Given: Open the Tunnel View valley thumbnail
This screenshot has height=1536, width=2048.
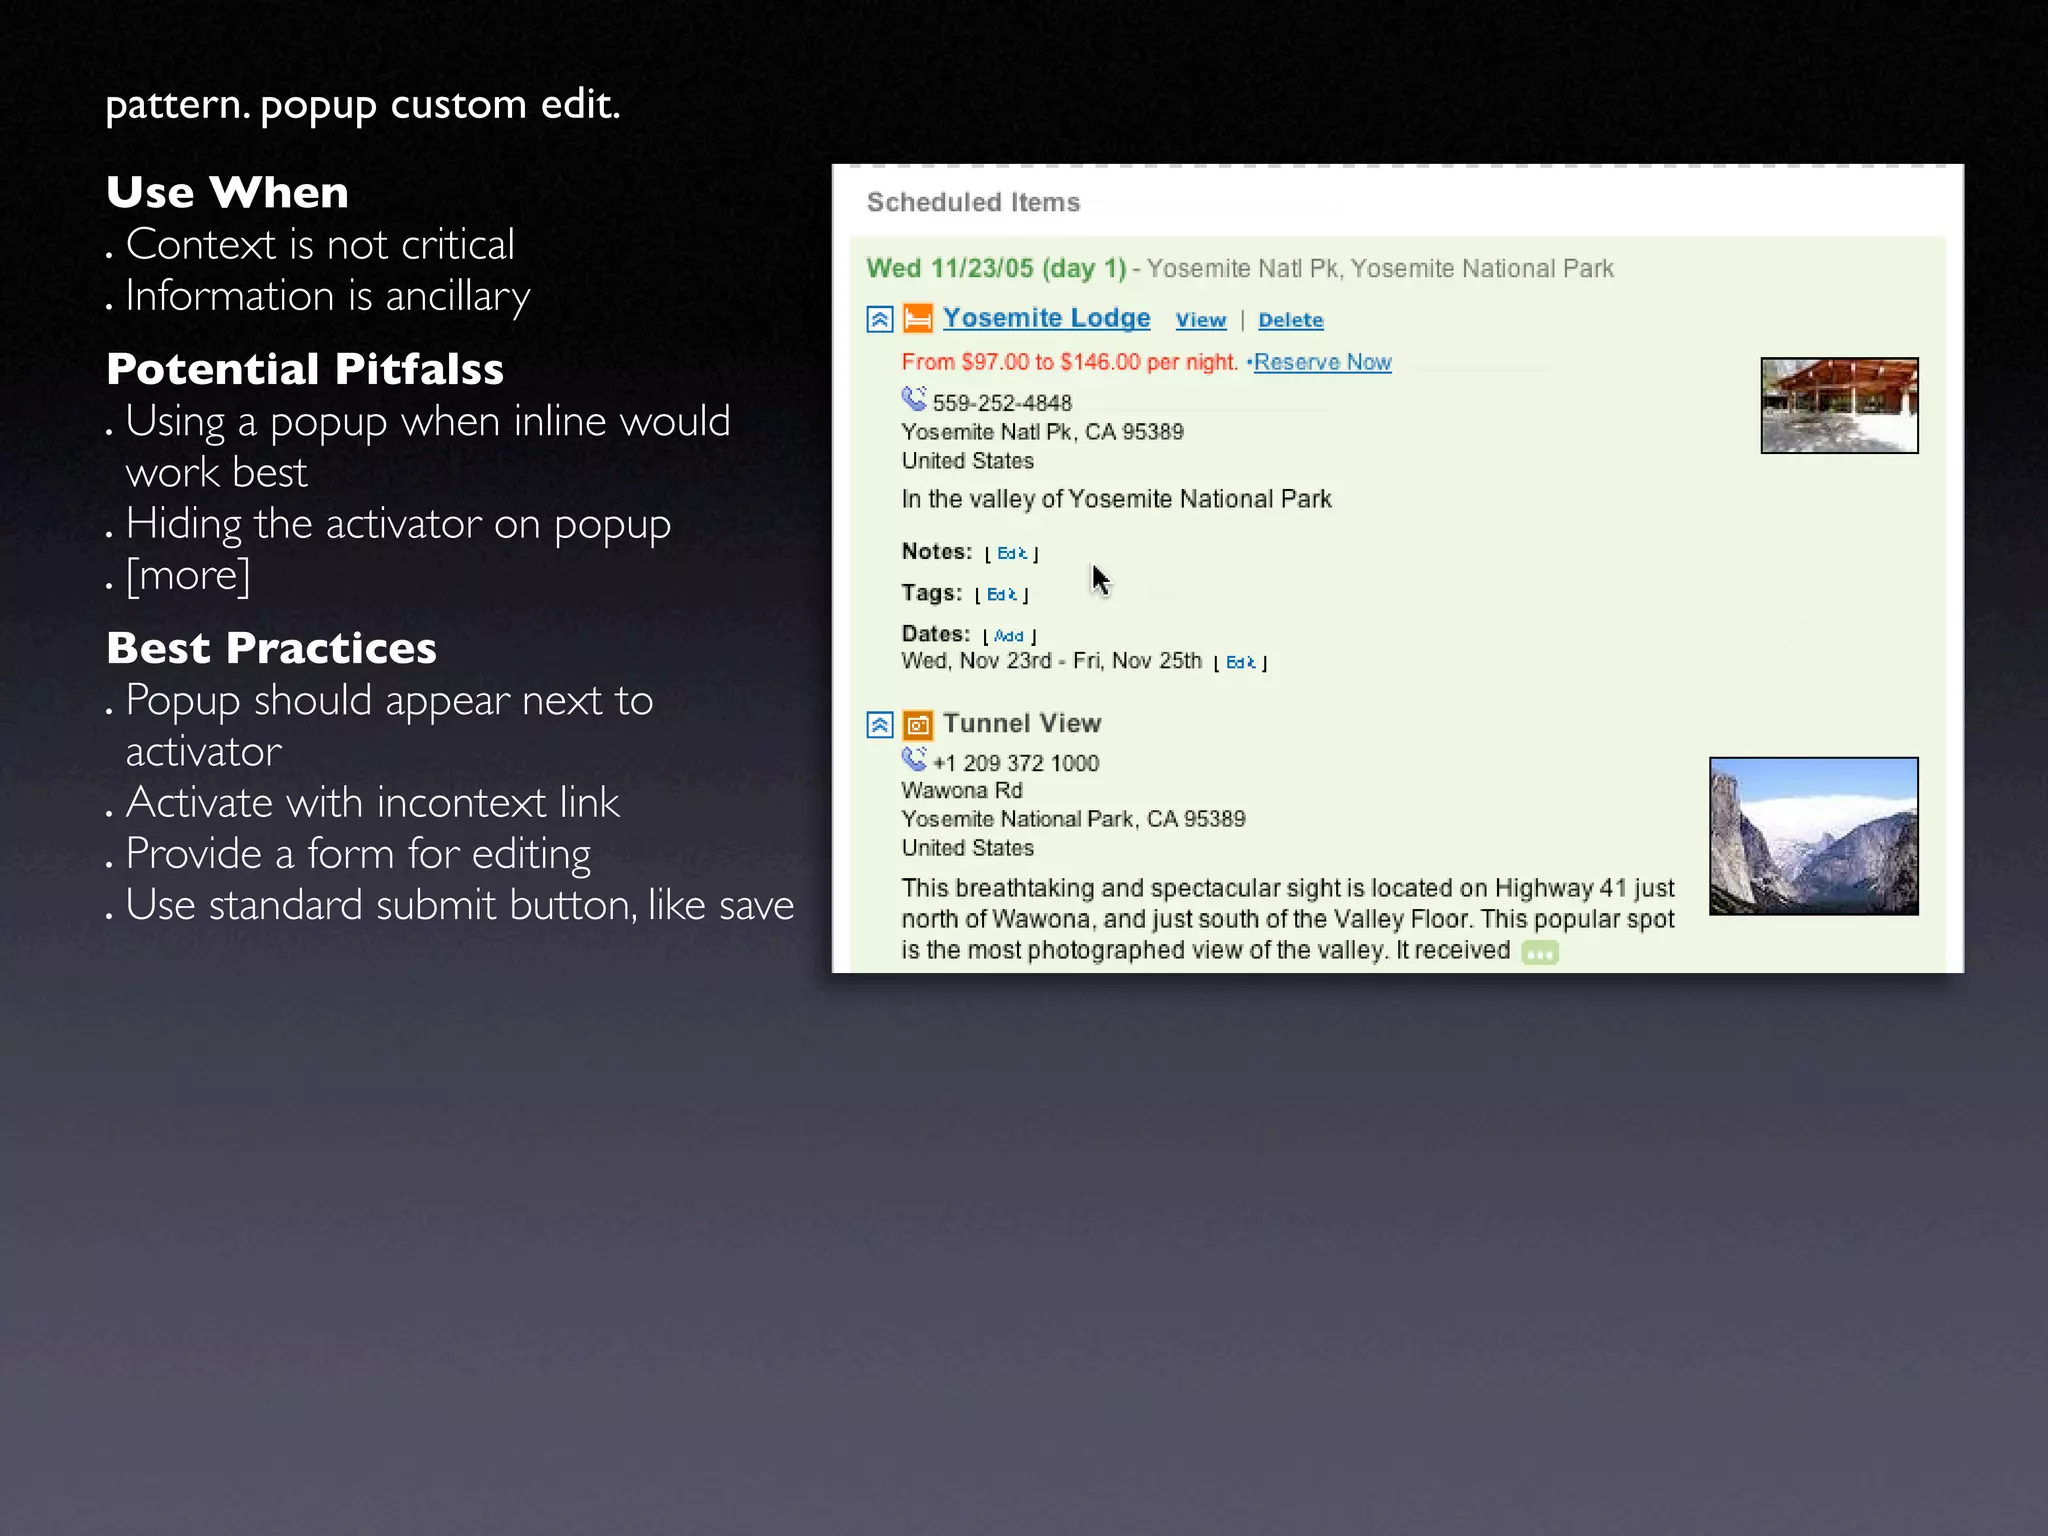Looking at the screenshot, I should [x=1813, y=835].
